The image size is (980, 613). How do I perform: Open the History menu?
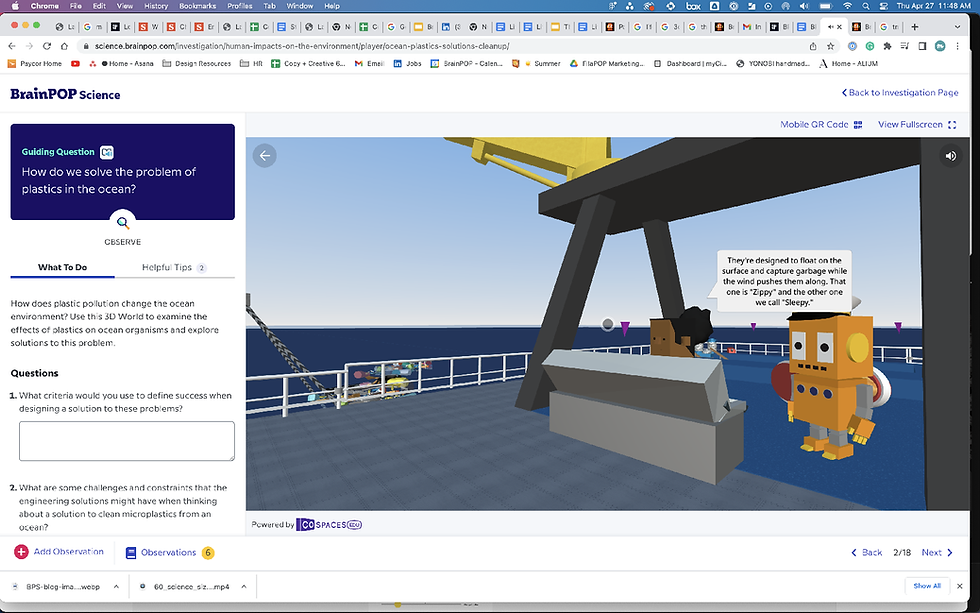(156, 6)
